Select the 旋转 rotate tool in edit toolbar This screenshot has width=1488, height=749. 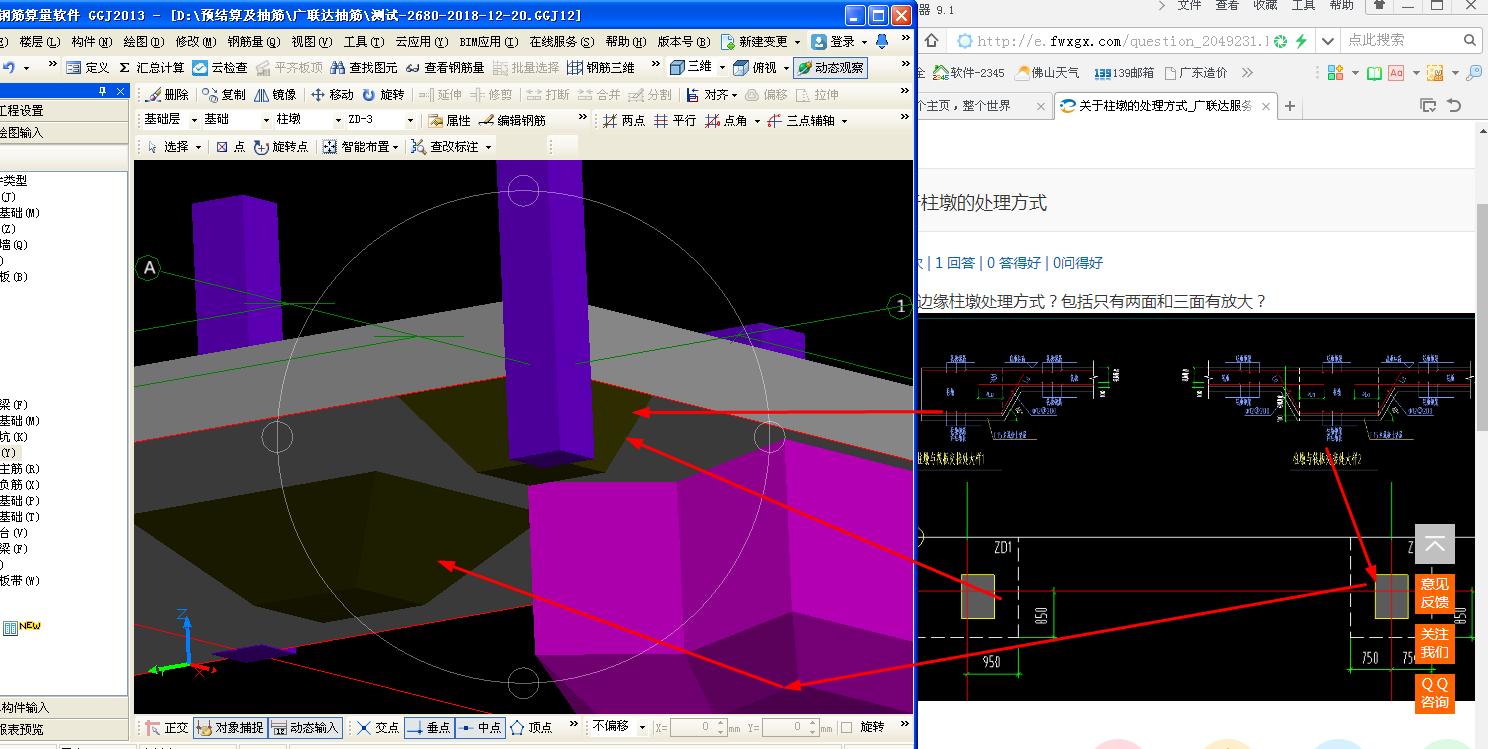point(383,95)
